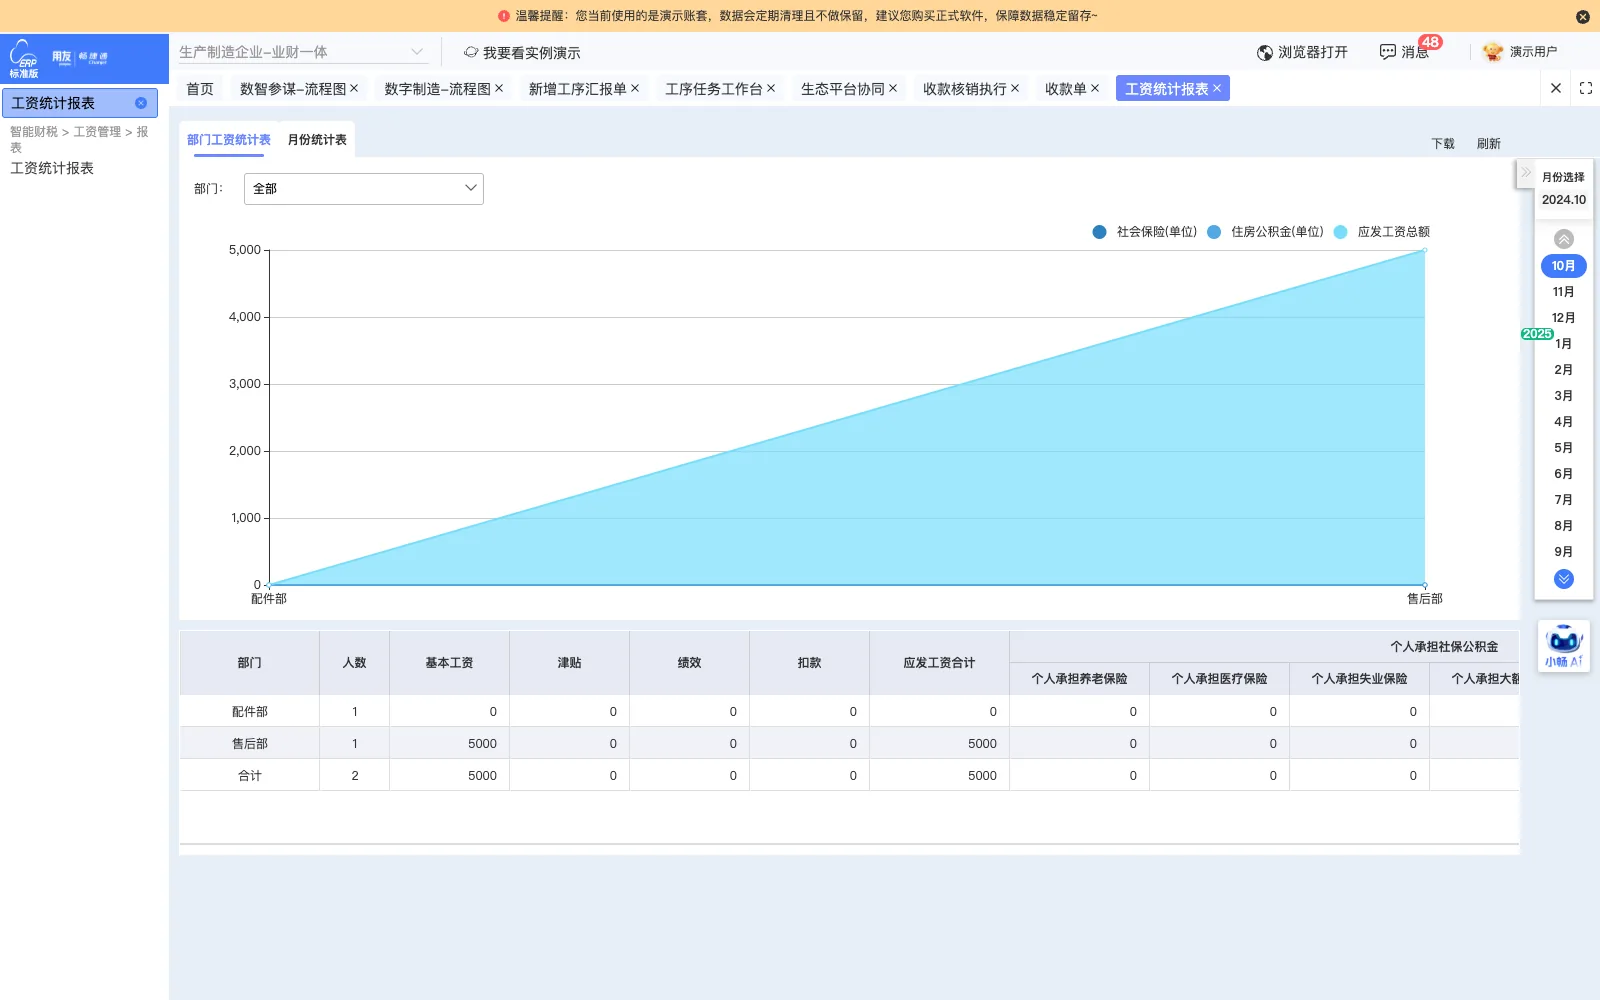Click the 合计 total row label
The image size is (1600, 1000).
(250, 776)
